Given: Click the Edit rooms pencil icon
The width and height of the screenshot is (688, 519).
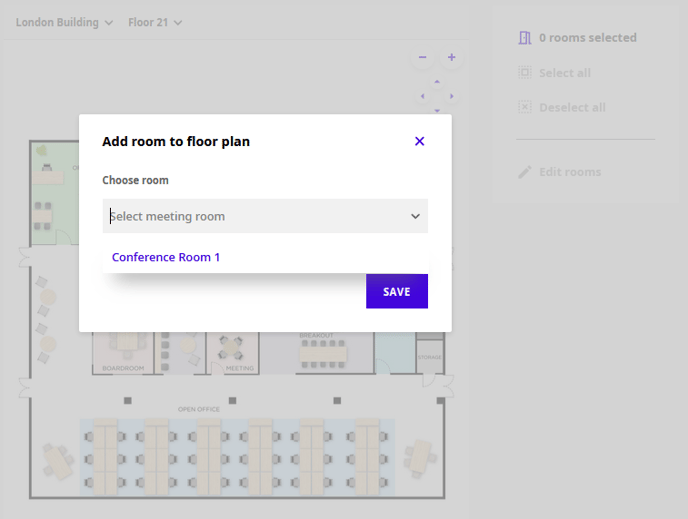Looking at the screenshot, I should coord(525,172).
